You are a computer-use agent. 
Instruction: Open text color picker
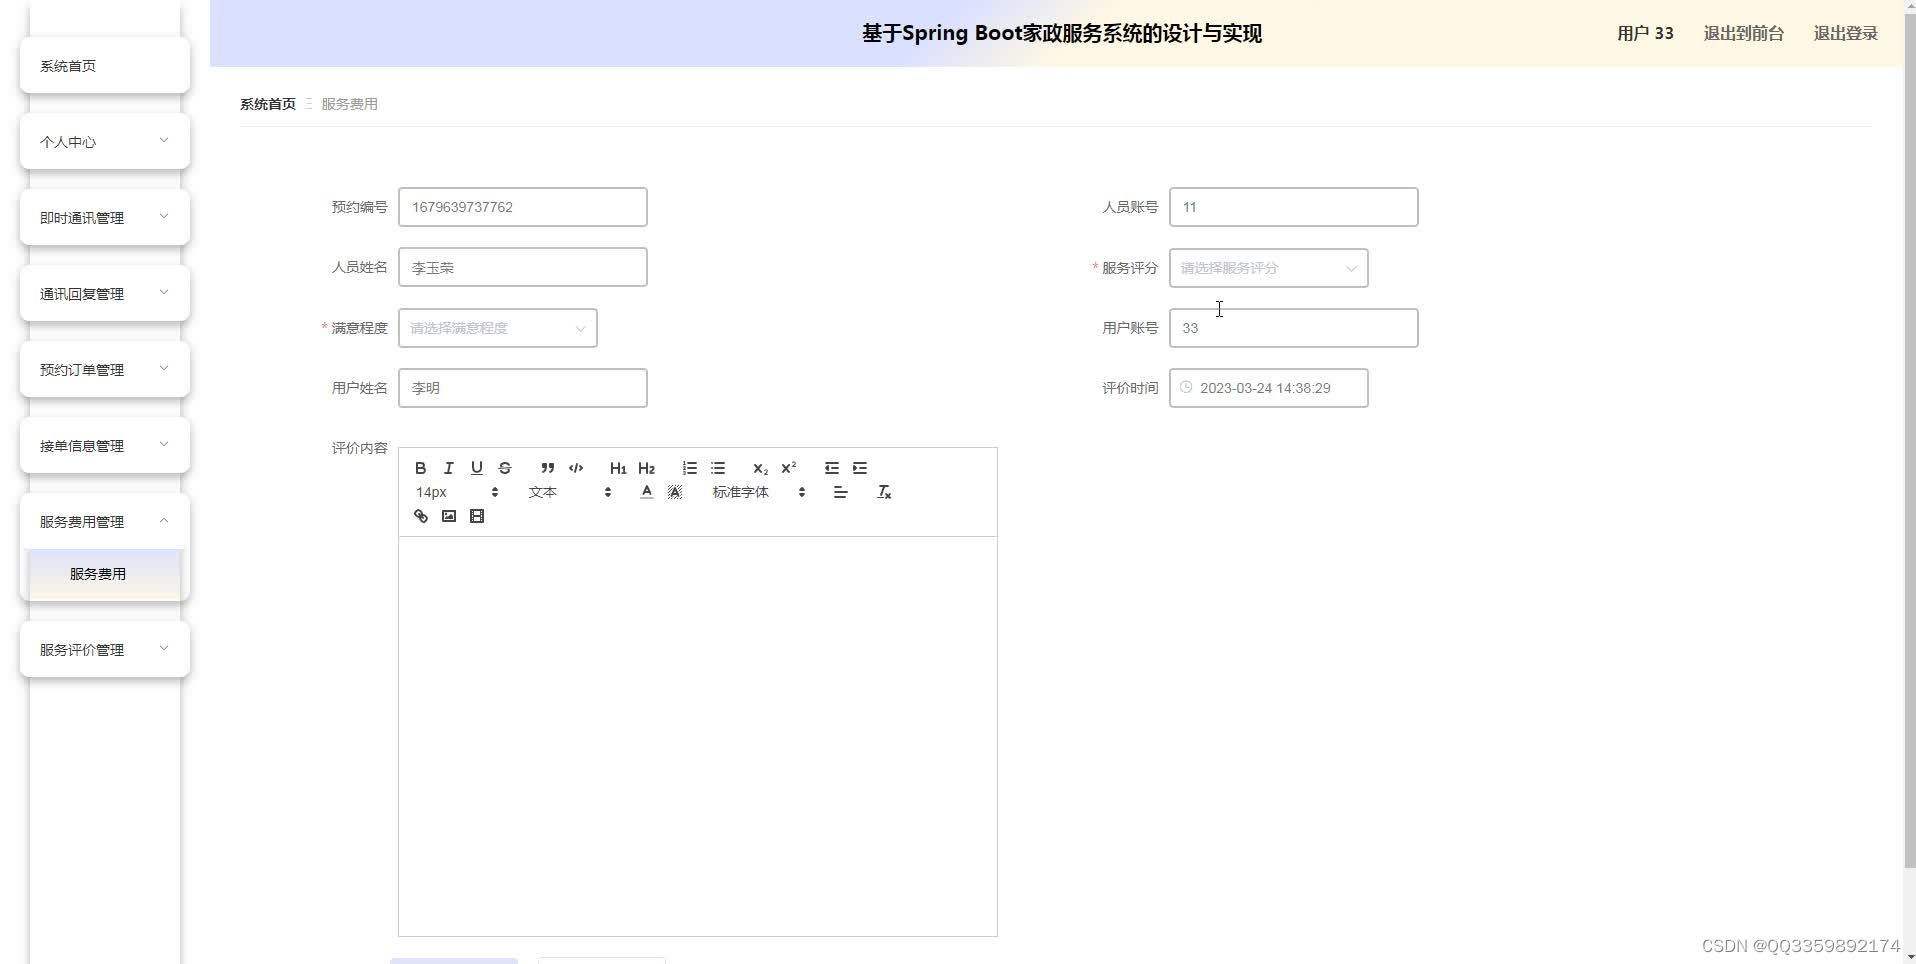point(646,492)
